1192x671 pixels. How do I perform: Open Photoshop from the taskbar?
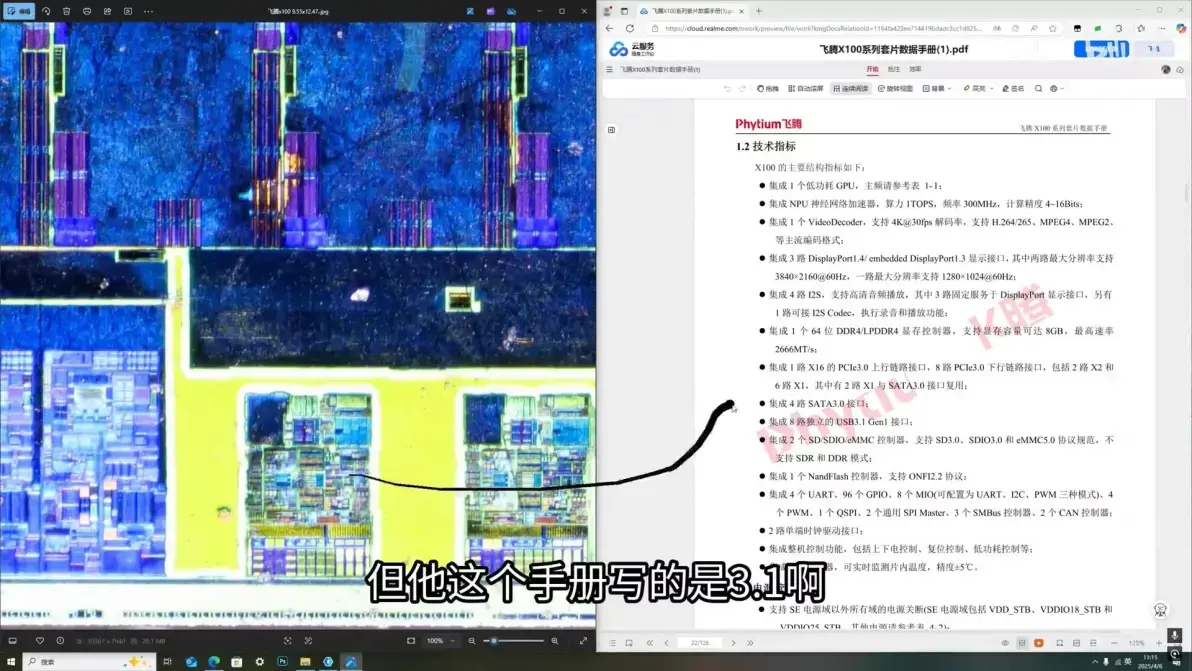tap(282, 662)
